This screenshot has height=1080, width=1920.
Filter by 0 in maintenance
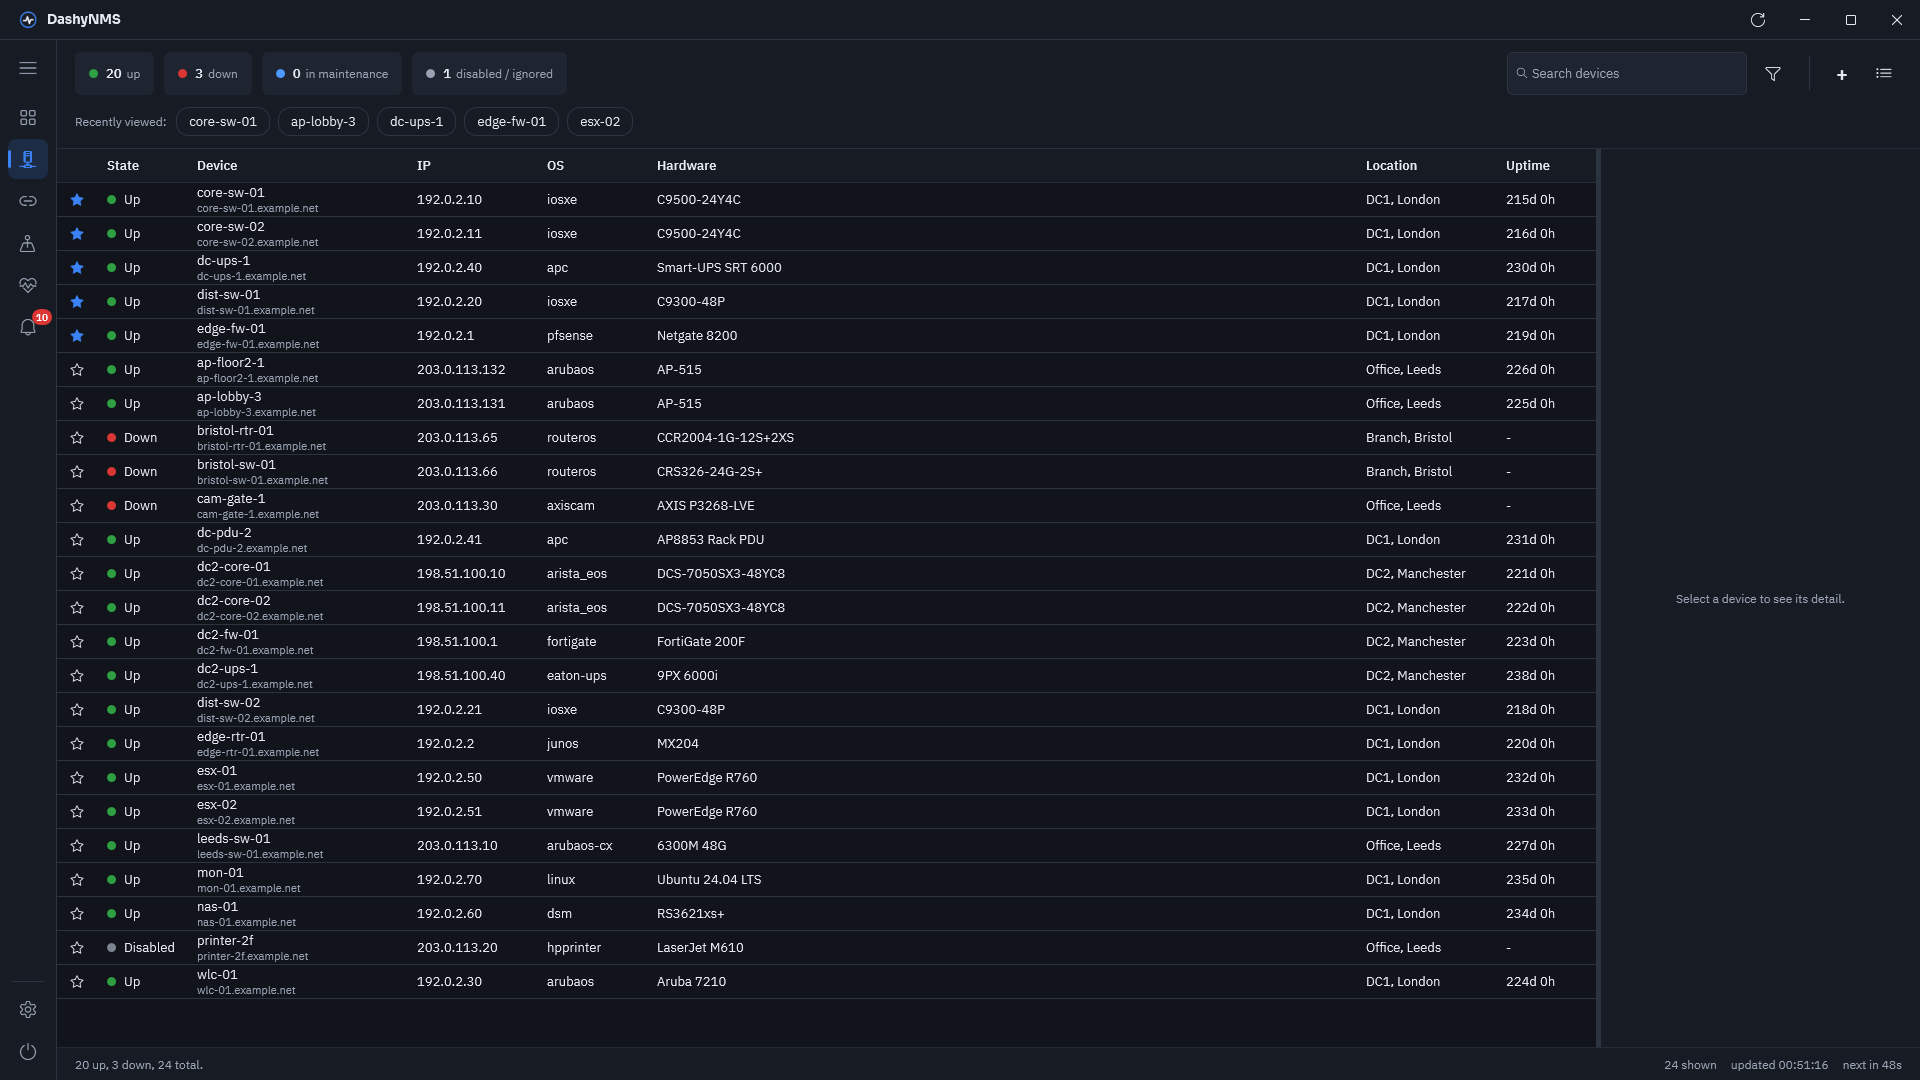332,74
